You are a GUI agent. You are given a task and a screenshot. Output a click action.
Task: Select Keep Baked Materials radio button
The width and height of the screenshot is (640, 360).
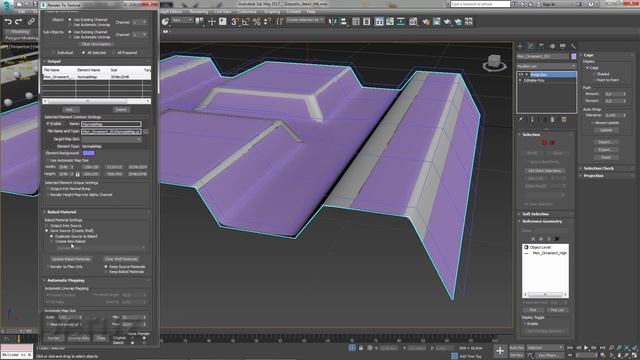[106, 272]
